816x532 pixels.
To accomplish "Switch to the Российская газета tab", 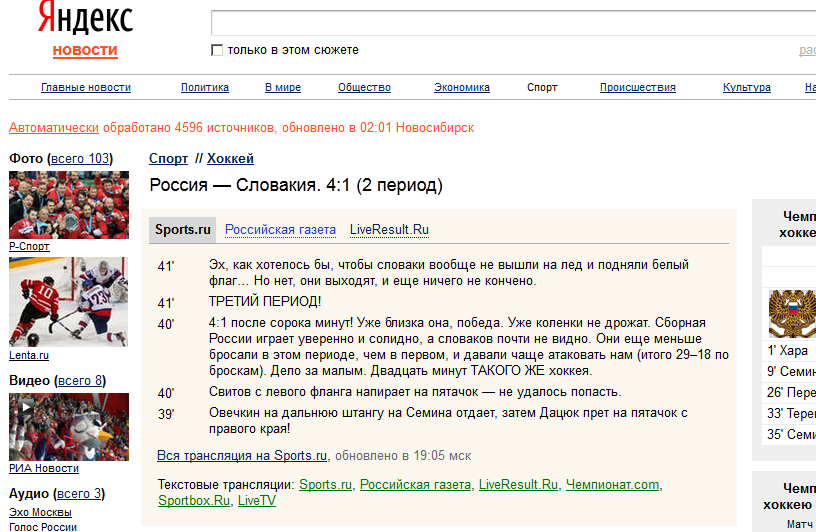I will click(x=280, y=230).
